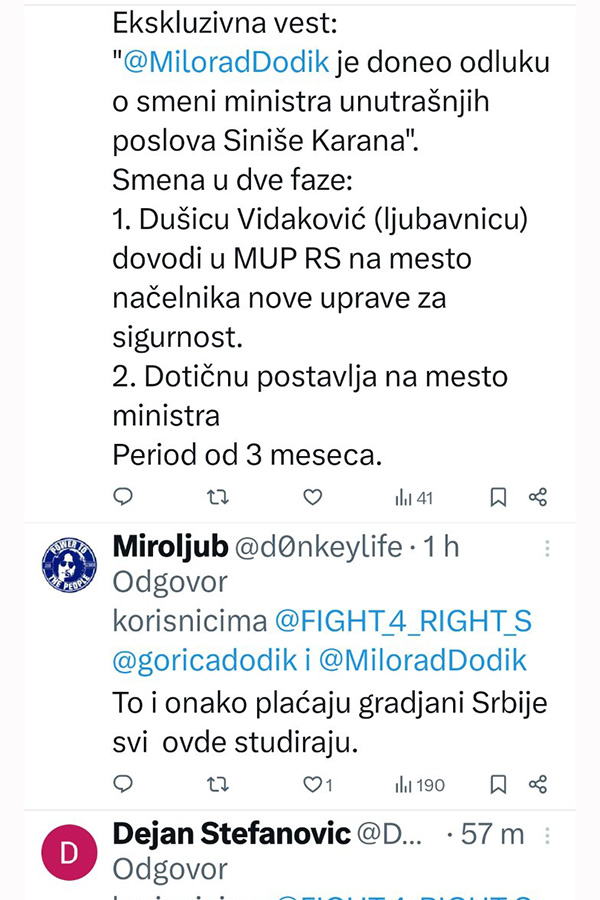The height and width of the screenshot is (900, 600).
Task: Open Miroljub's profile avatar
Action: (x=69, y=565)
